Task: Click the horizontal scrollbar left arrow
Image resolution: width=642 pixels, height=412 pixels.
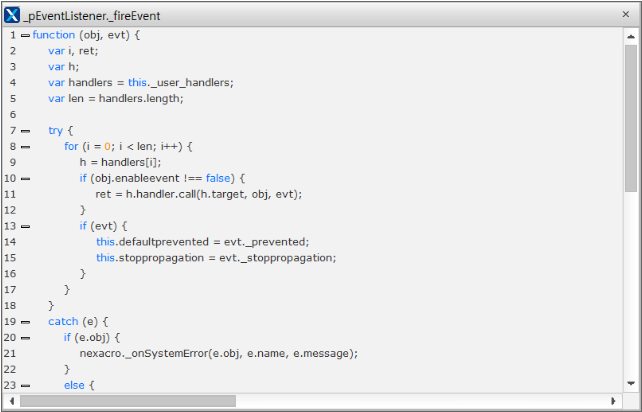Action: click(x=10, y=400)
